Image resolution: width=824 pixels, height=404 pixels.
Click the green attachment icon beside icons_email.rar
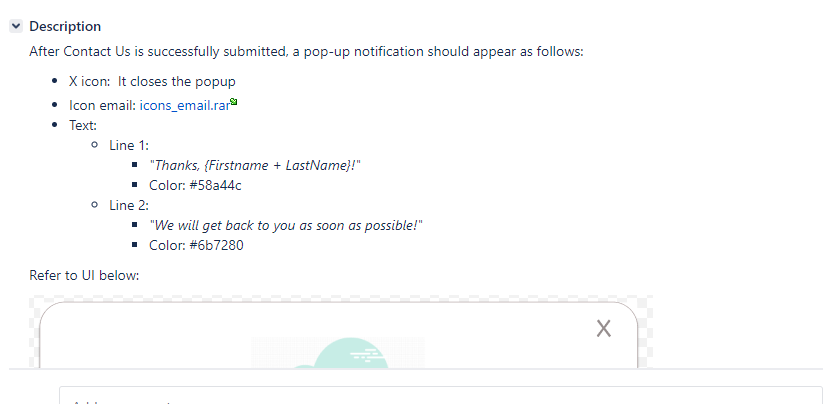234,102
